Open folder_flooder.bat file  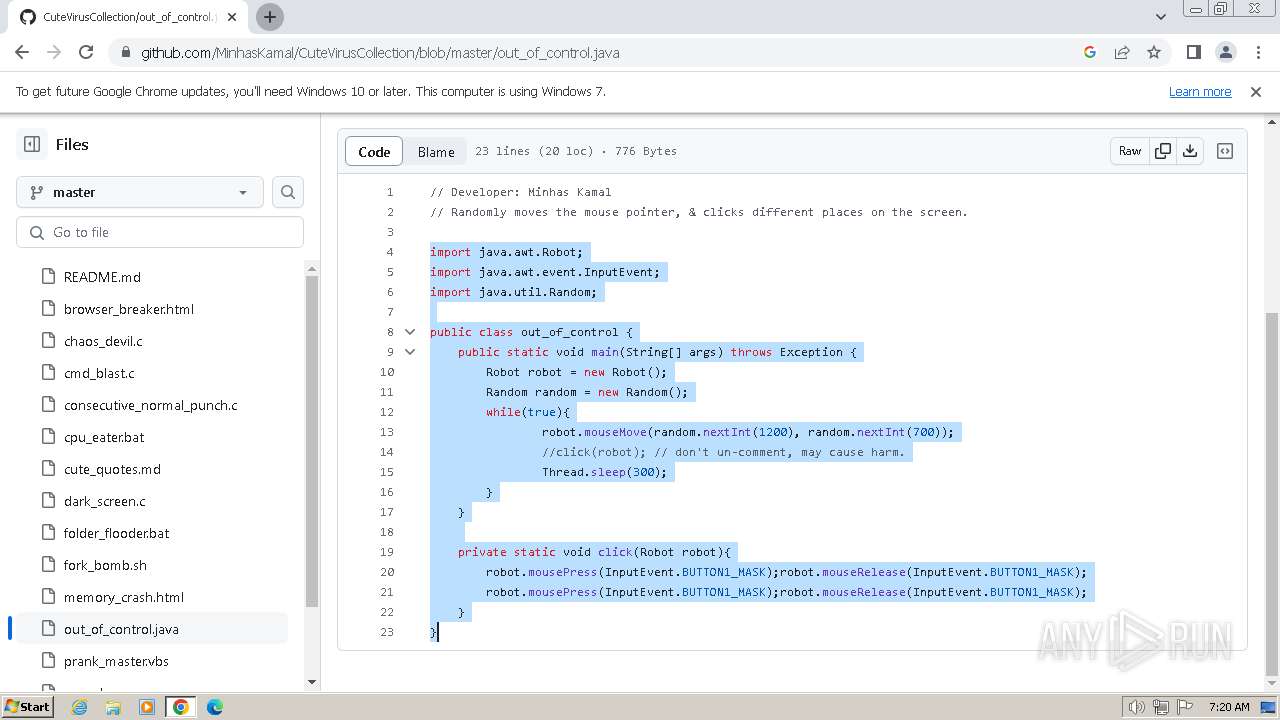[x=117, y=533]
